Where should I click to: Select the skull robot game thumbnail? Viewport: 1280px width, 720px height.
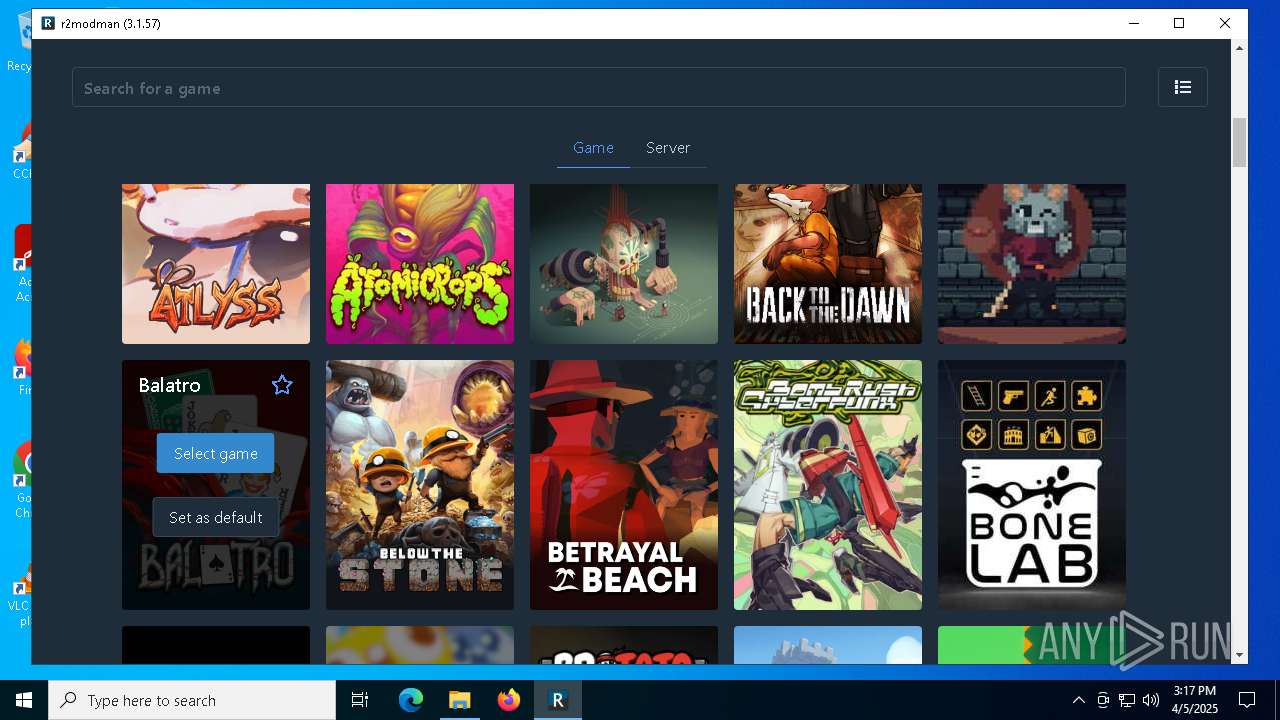point(624,264)
